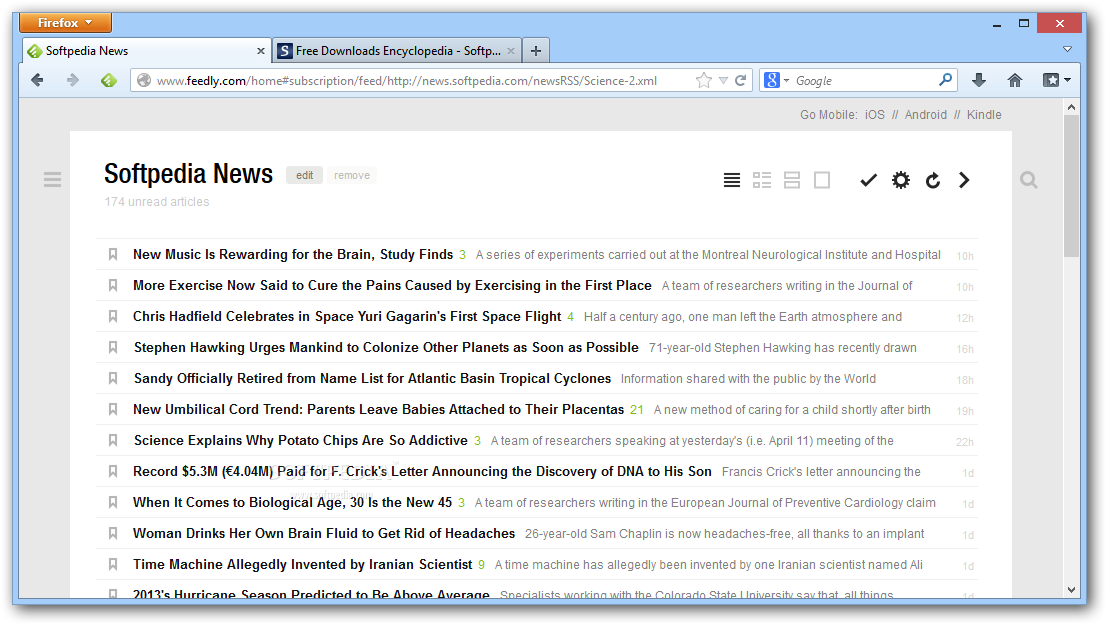Save Chris Hadfield article for later
The width and height of the screenshot is (1107, 625).
[112, 316]
